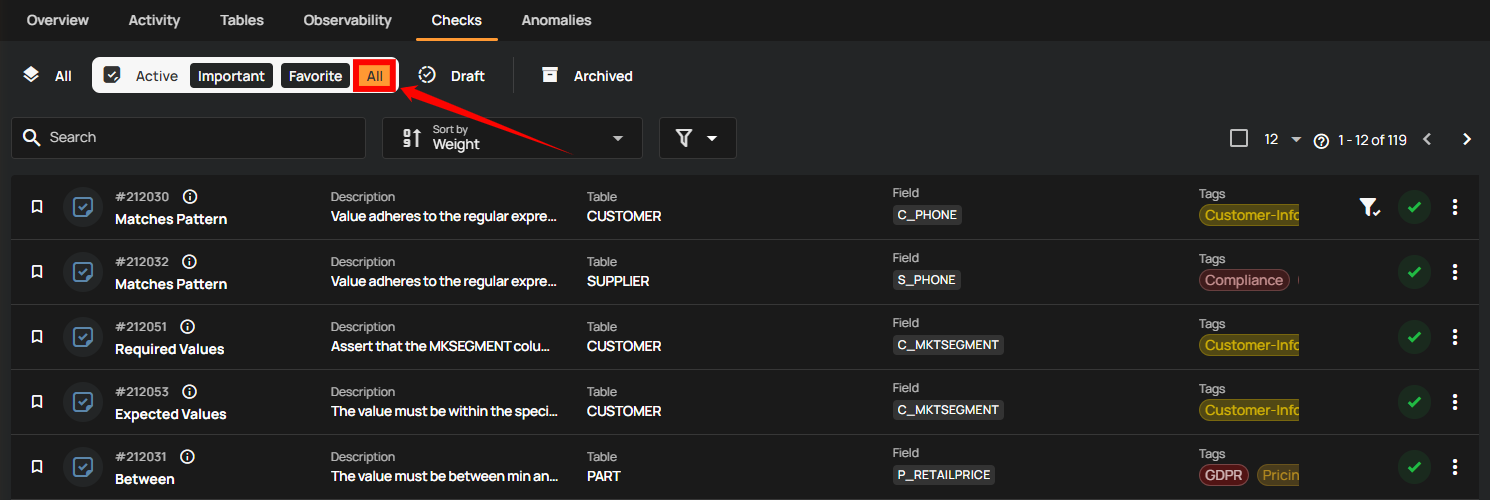1490x500 pixels.
Task: Show All checks layers filter
Action: point(49,76)
